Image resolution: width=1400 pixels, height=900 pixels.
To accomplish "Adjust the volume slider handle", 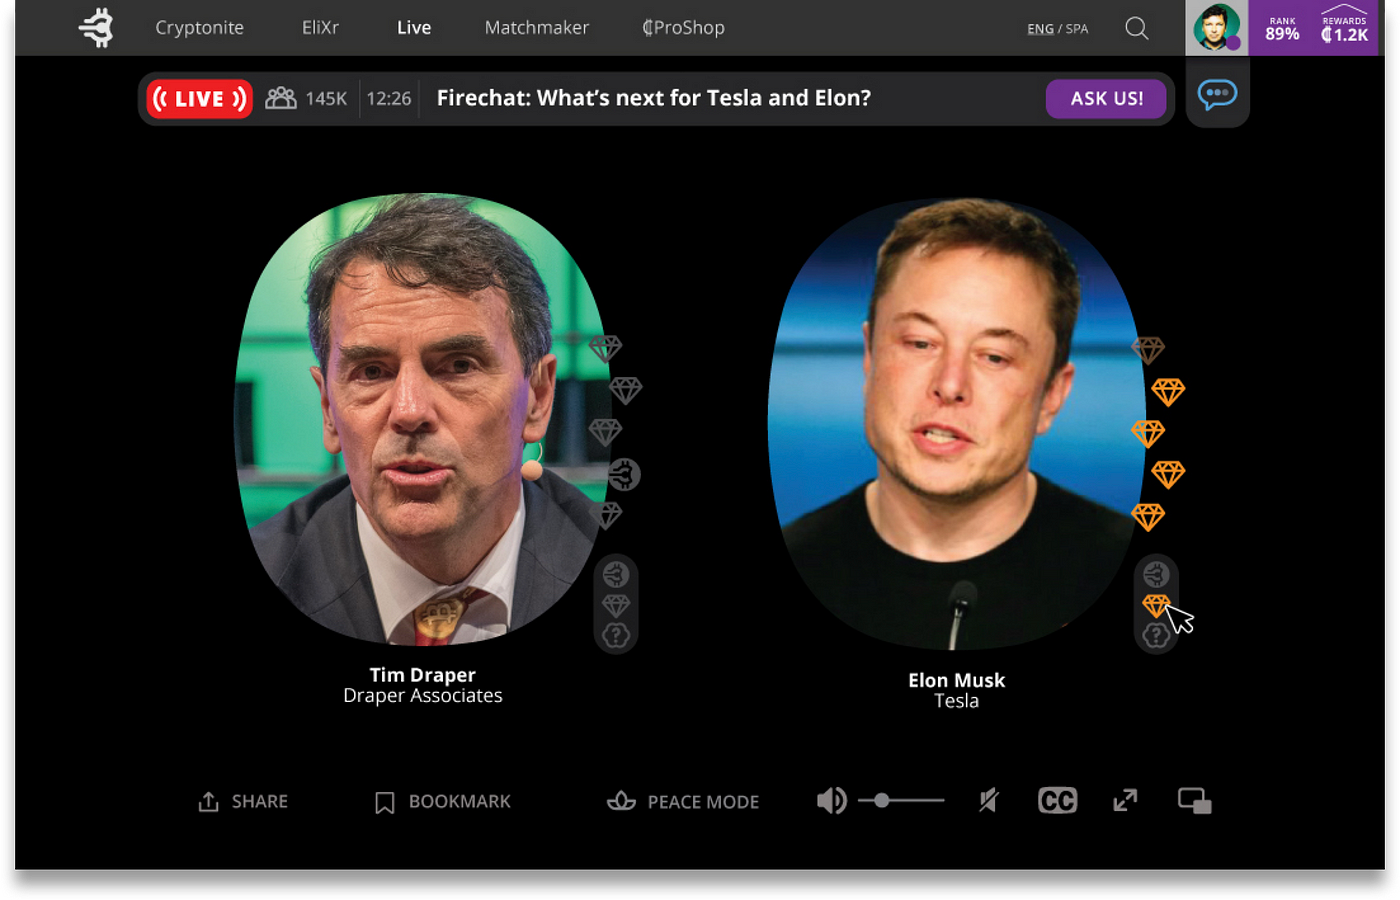I will click(x=881, y=801).
